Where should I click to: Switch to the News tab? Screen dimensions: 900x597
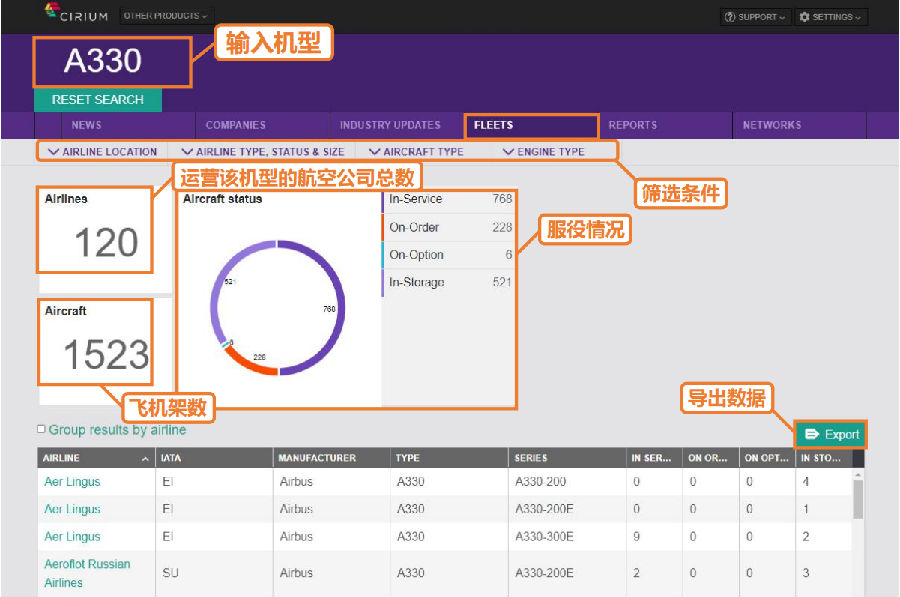coord(86,126)
